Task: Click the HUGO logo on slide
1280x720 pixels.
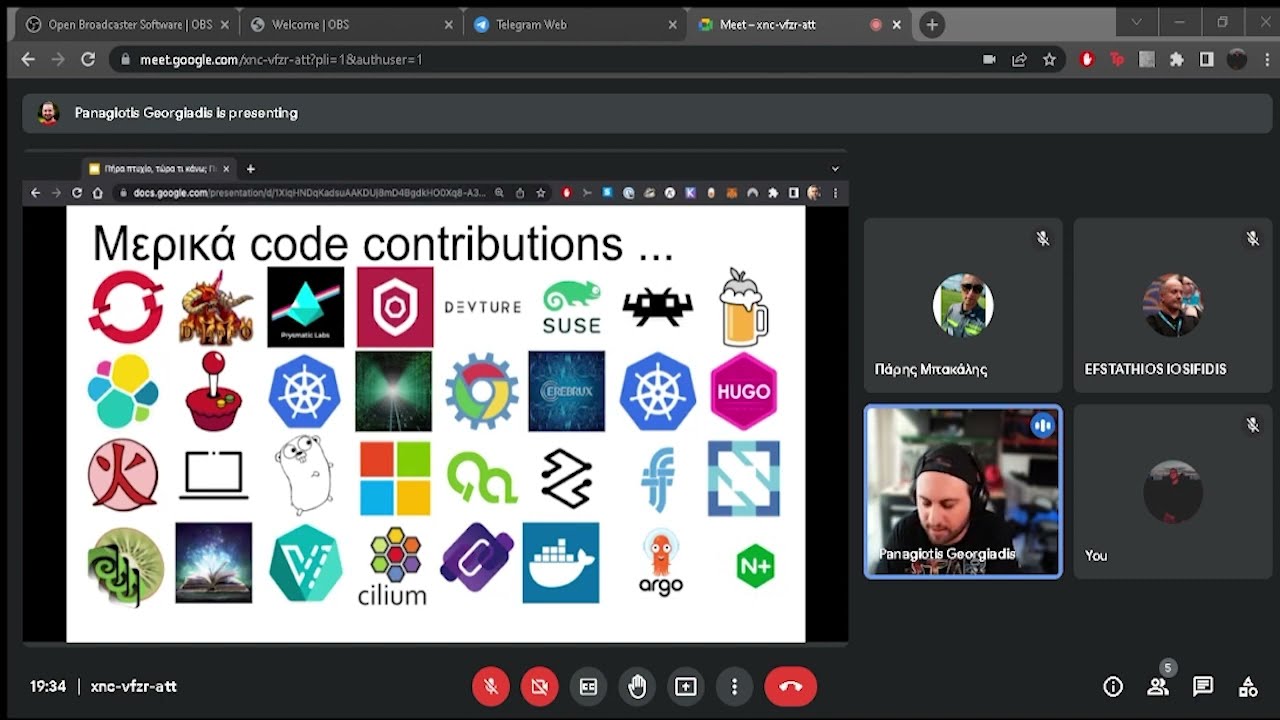Action: [743, 391]
